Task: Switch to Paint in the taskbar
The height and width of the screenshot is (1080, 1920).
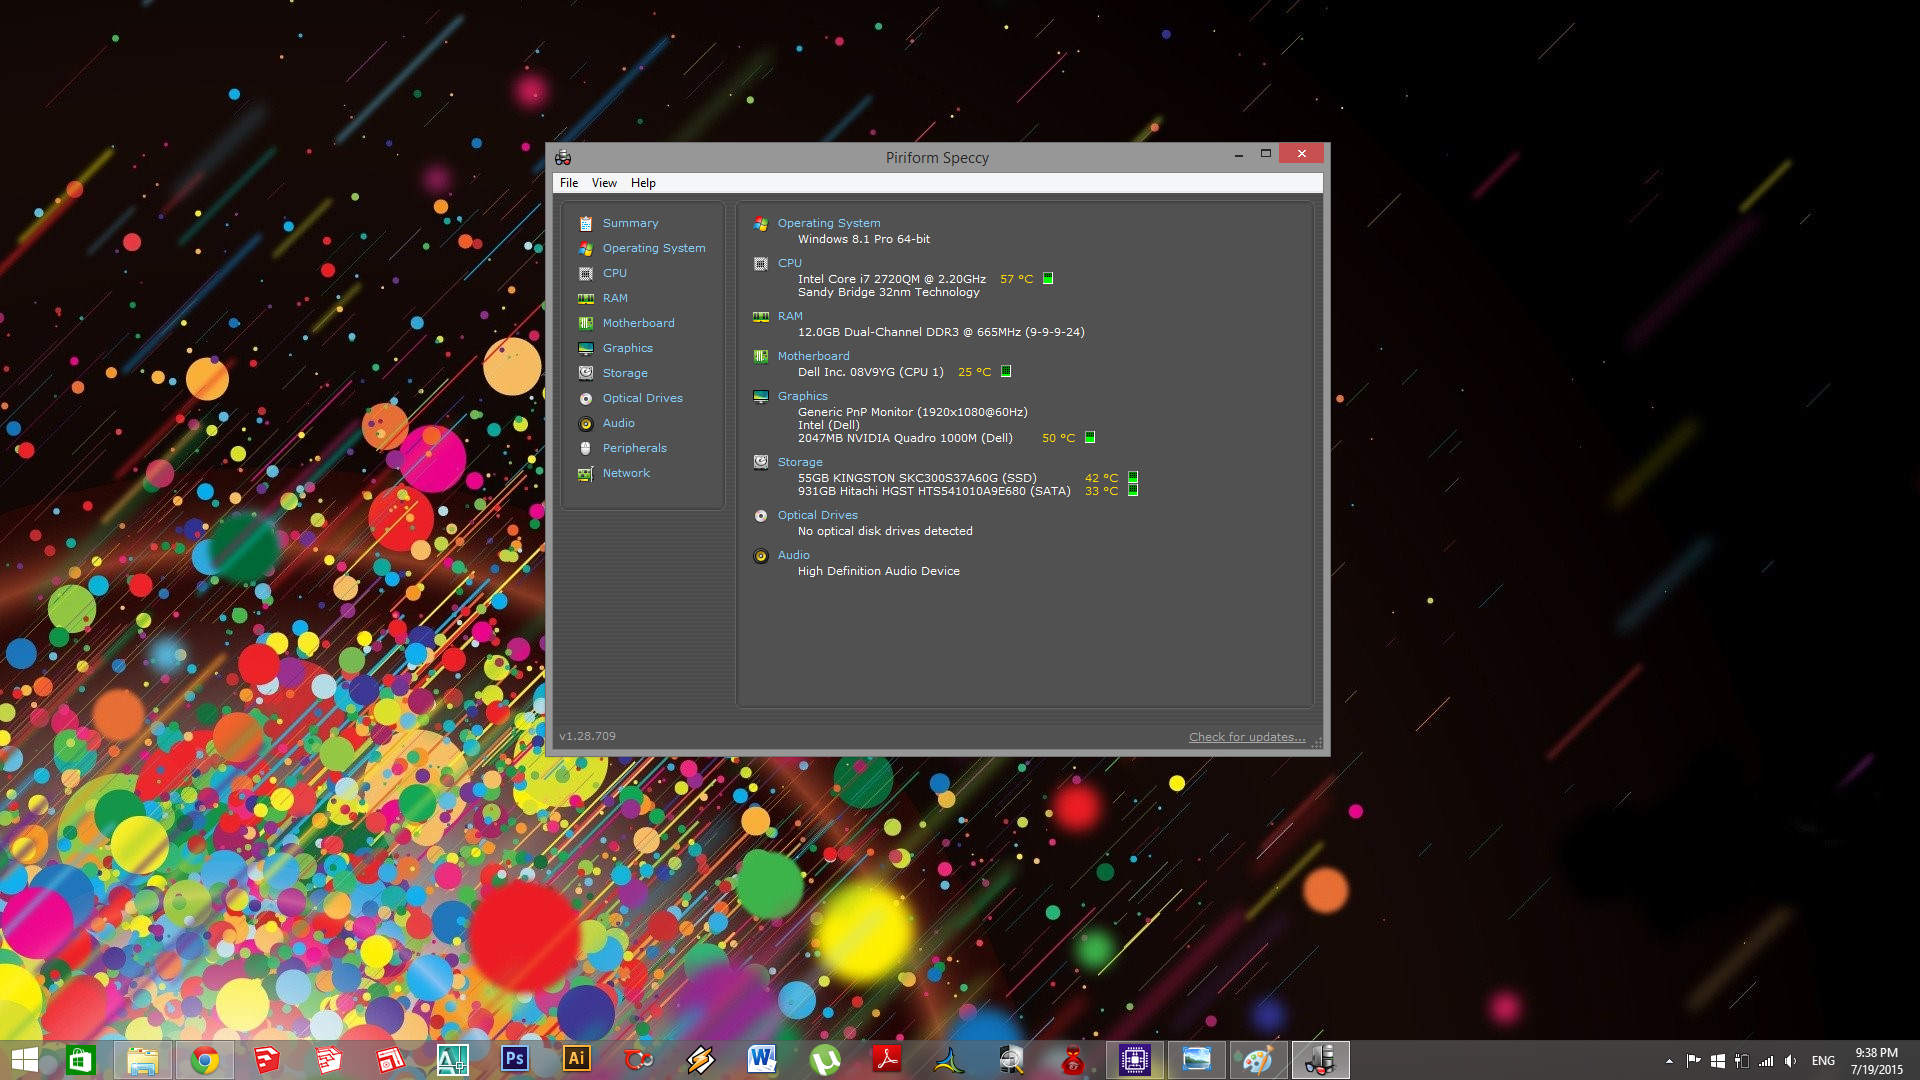Action: point(1258,1060)
